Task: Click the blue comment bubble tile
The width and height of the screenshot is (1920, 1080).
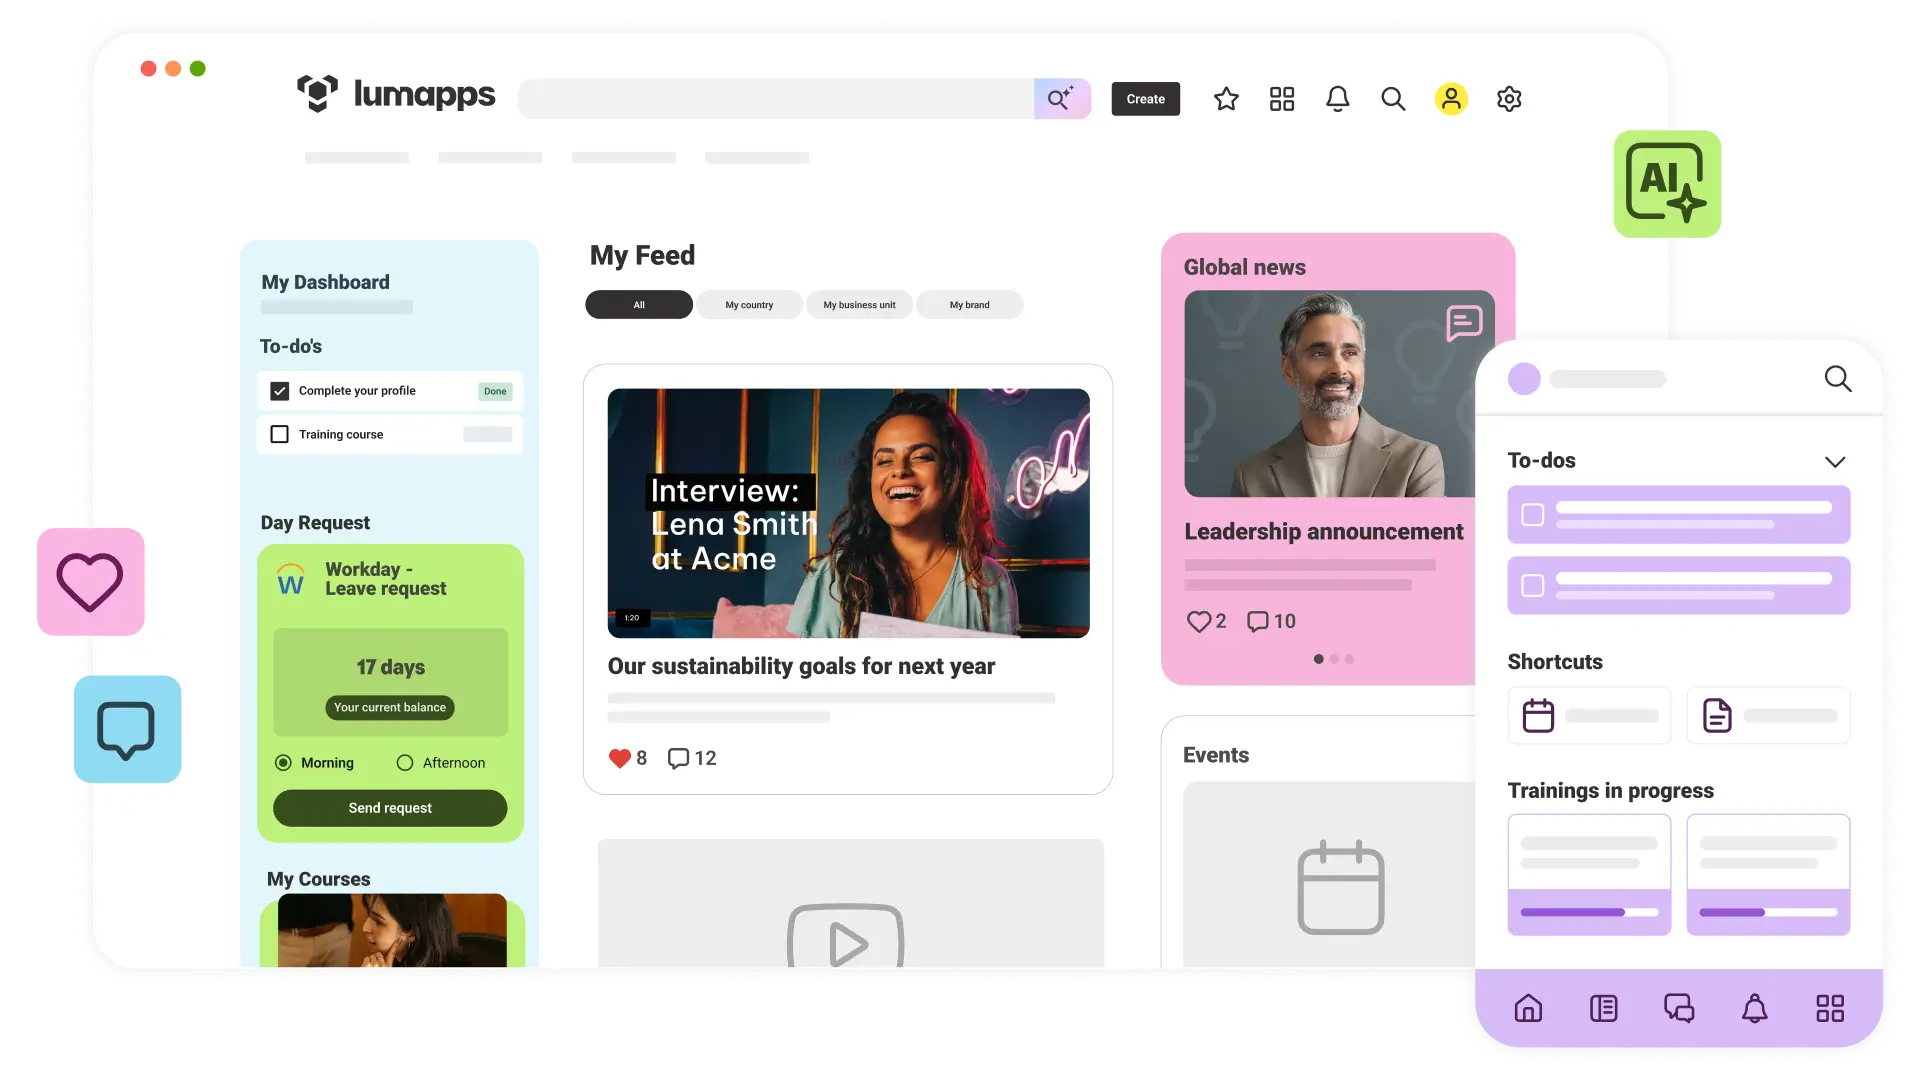Action: tap(127, 729)
